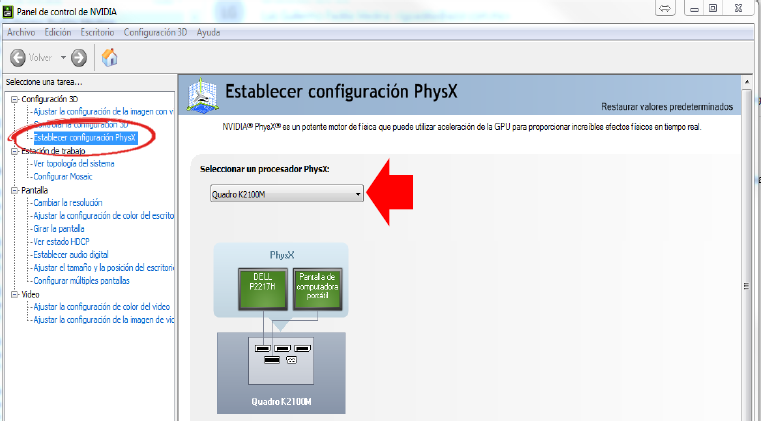Open Ajustar la configuración de color del video

(x=101, y=307)
